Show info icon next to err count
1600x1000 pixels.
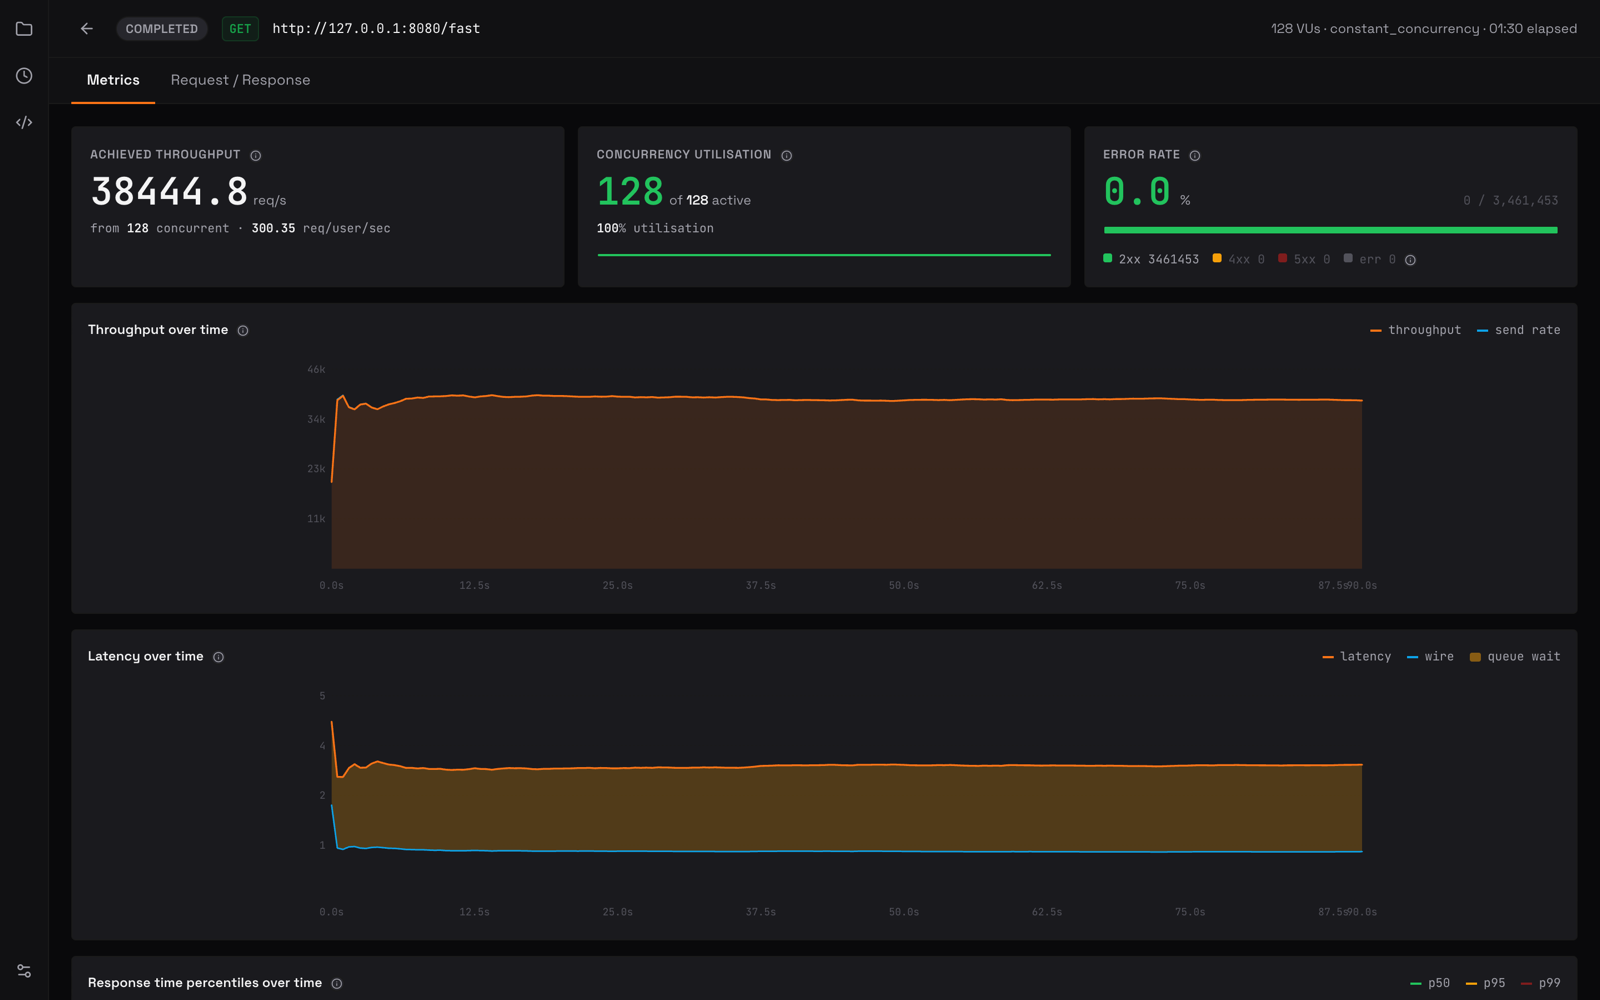coord(1410,260)
